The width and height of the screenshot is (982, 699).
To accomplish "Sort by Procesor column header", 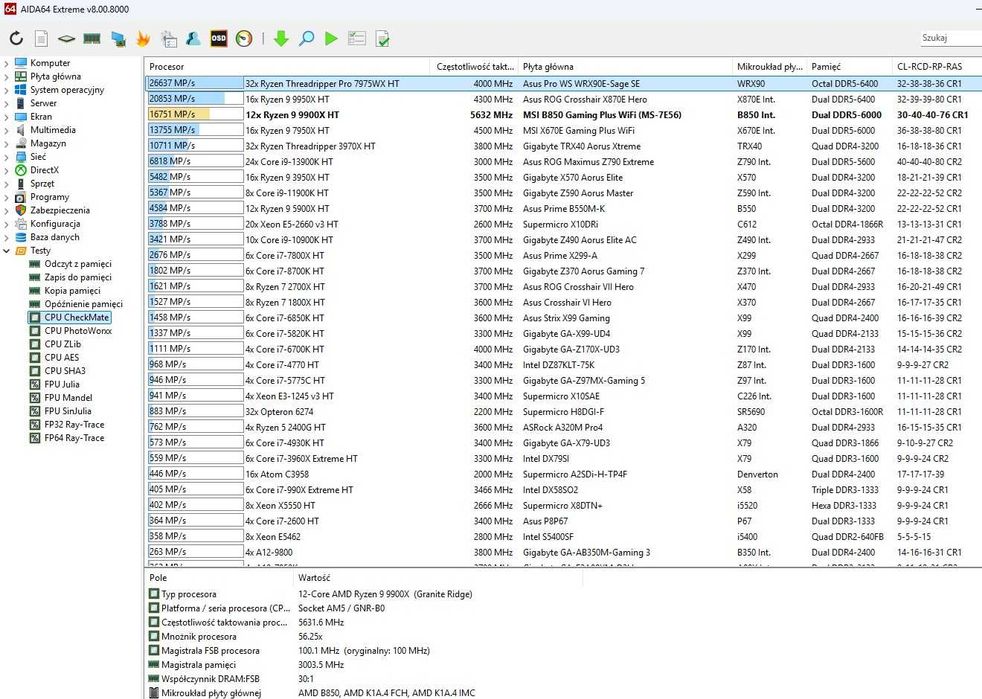I will tap(166, 67).
